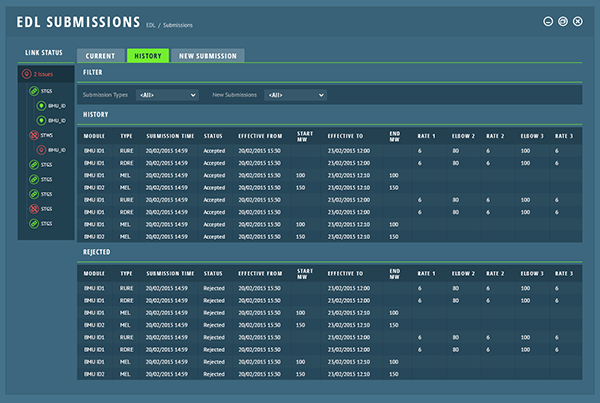Select the 2 Issues node in Link Status
Viewport: 600px width, 403px height.
(46, 74)
